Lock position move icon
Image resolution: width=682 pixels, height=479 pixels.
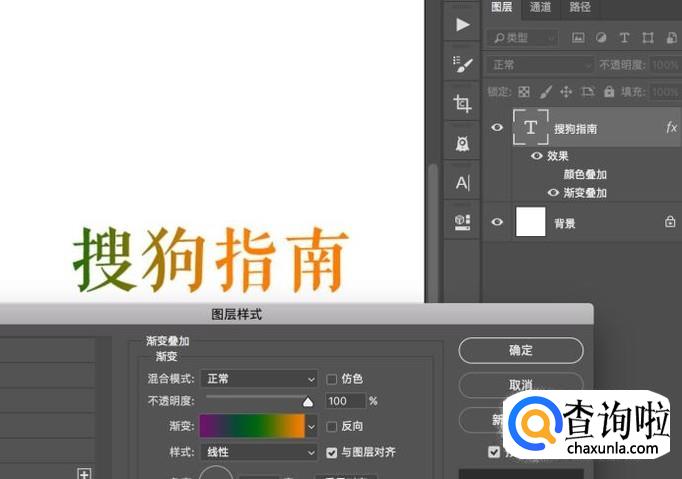tap(566, 91)
